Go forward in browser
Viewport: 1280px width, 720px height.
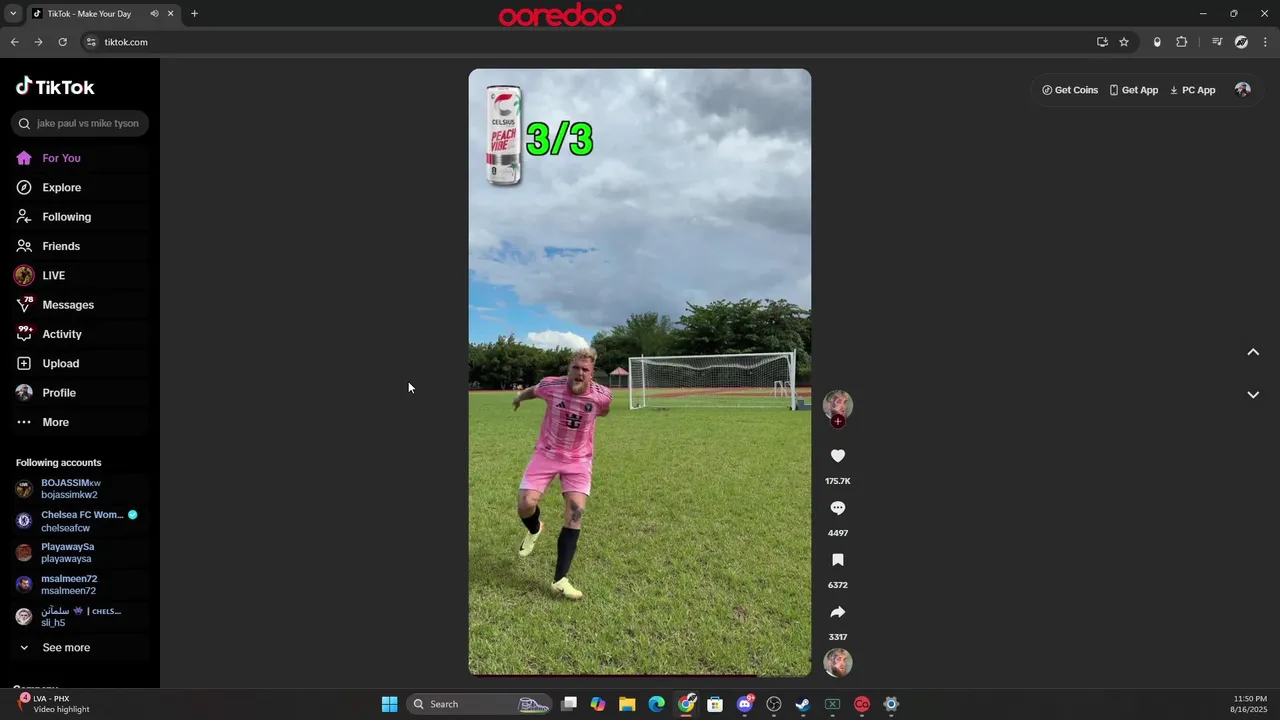pos(38,42)
